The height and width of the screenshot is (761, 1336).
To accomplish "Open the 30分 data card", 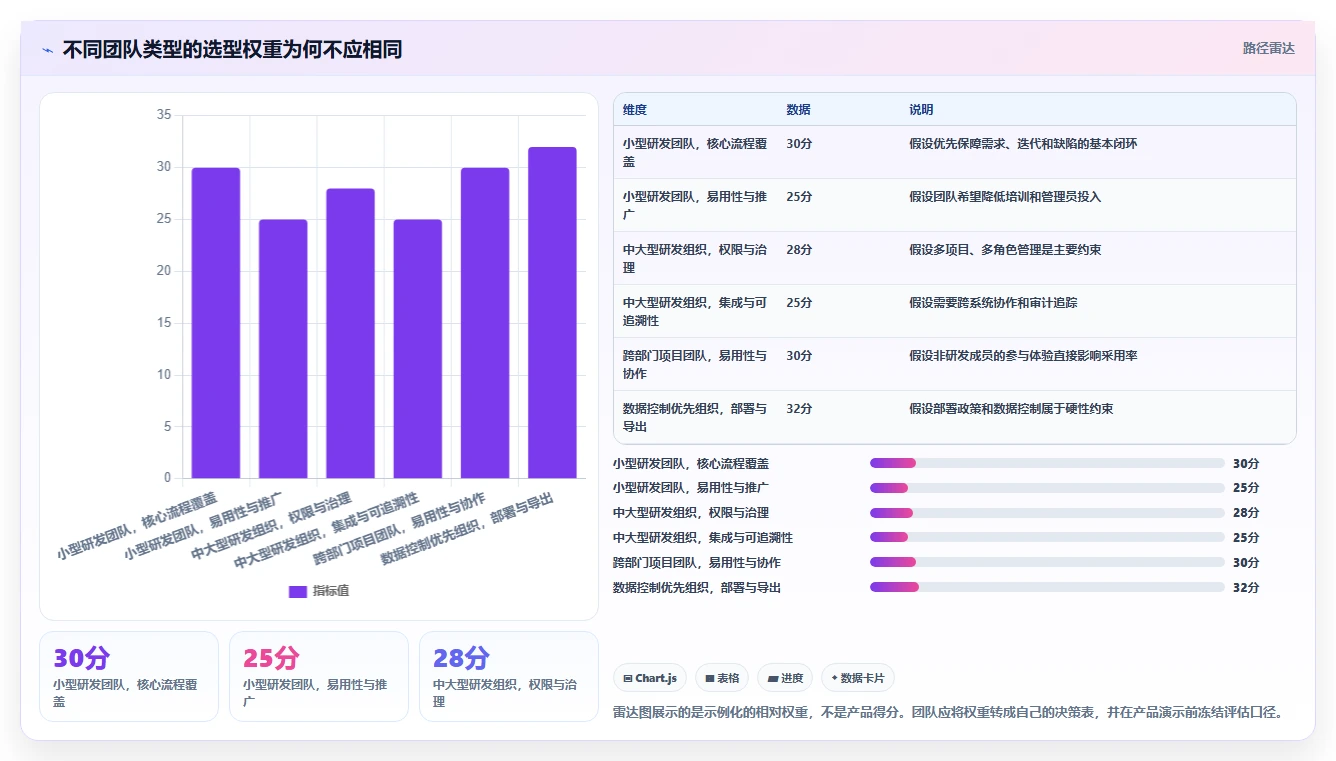I will pyautogui.click(x=129, y=676).
